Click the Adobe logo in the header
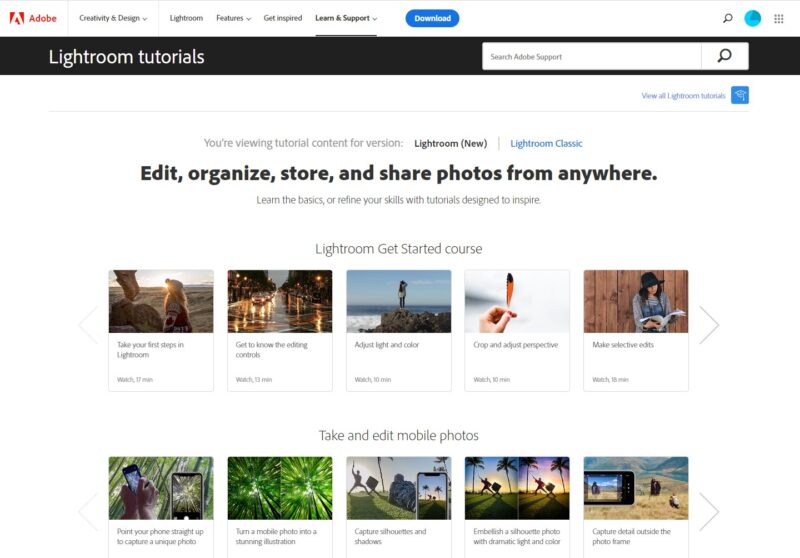800x558 pixels. tap(33, 18)
